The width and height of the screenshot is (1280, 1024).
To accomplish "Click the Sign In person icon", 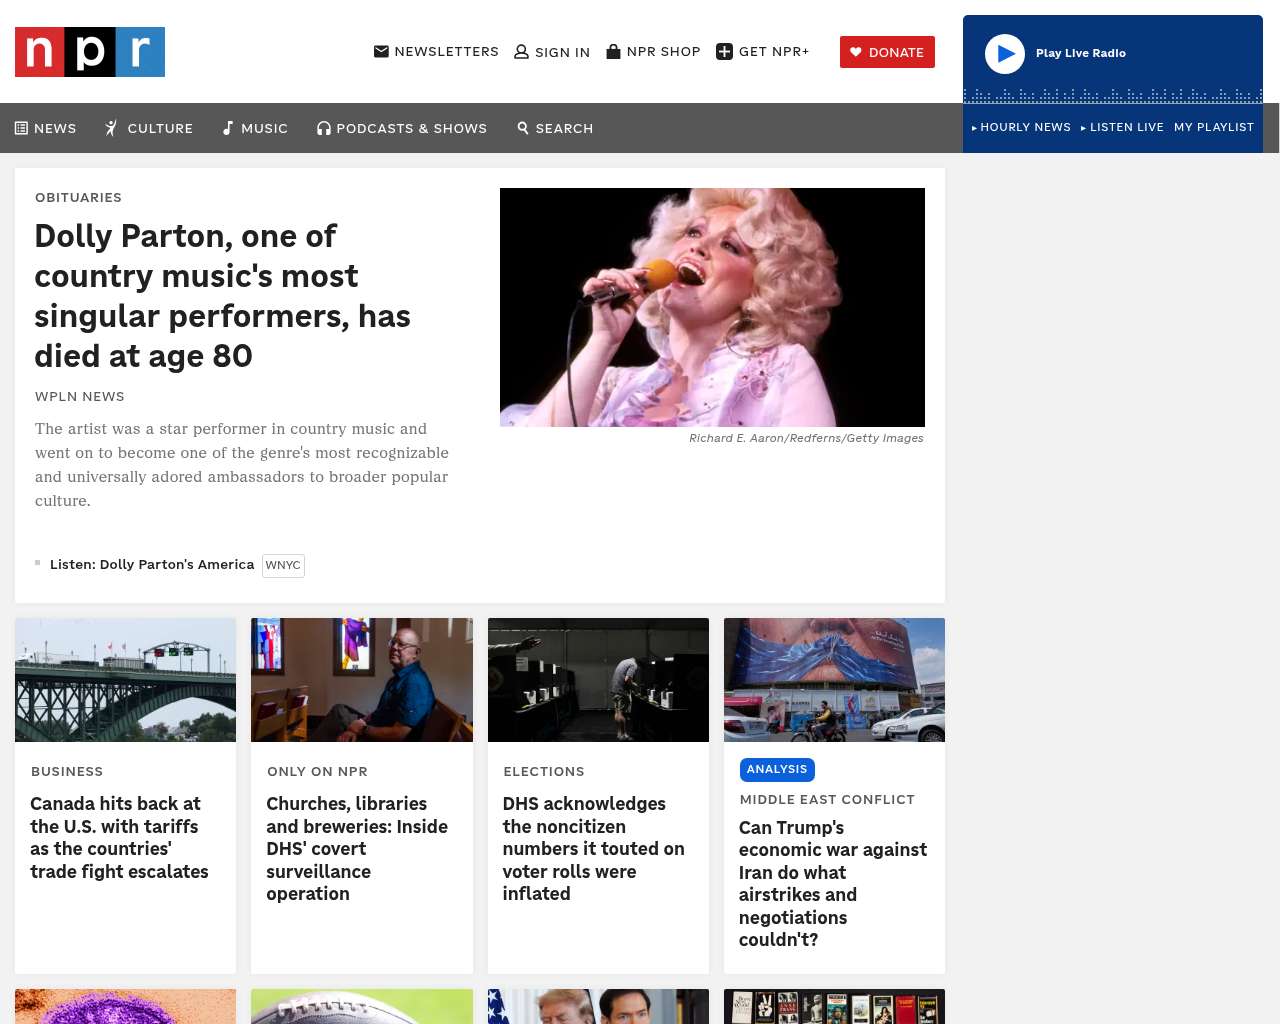I will (x=521, y=52).
